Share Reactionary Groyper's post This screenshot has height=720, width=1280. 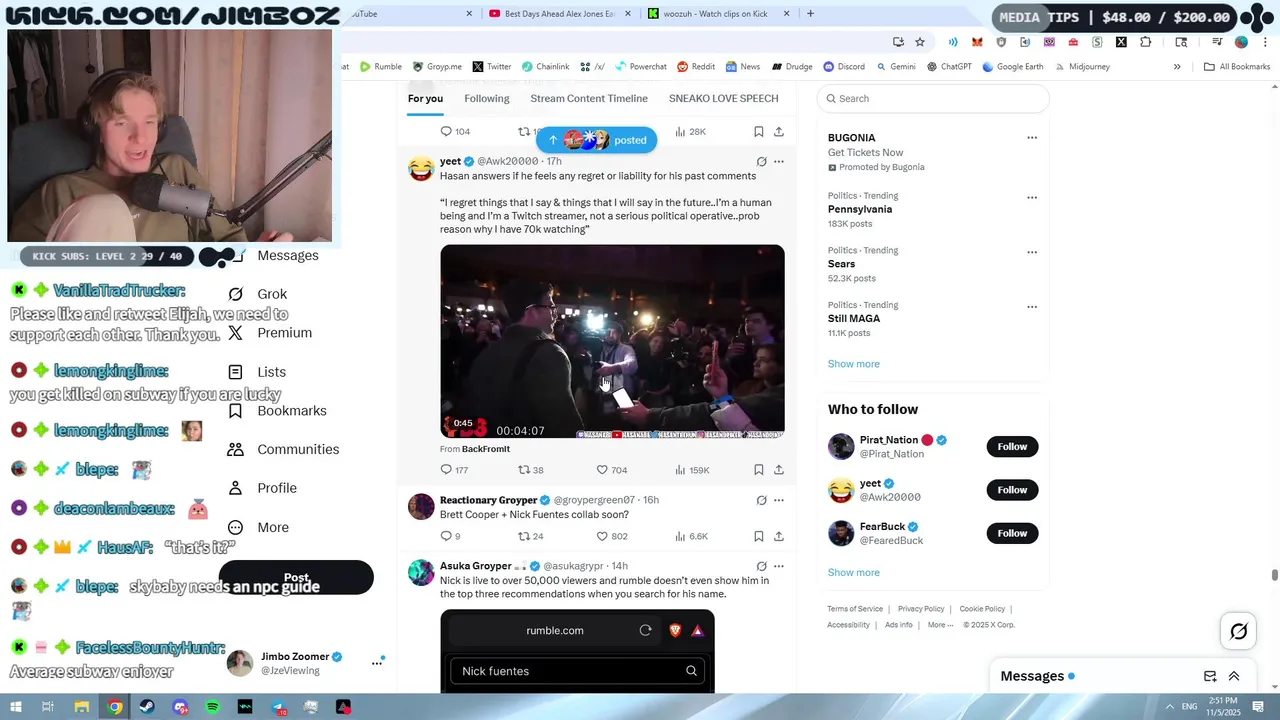point(779,536)
